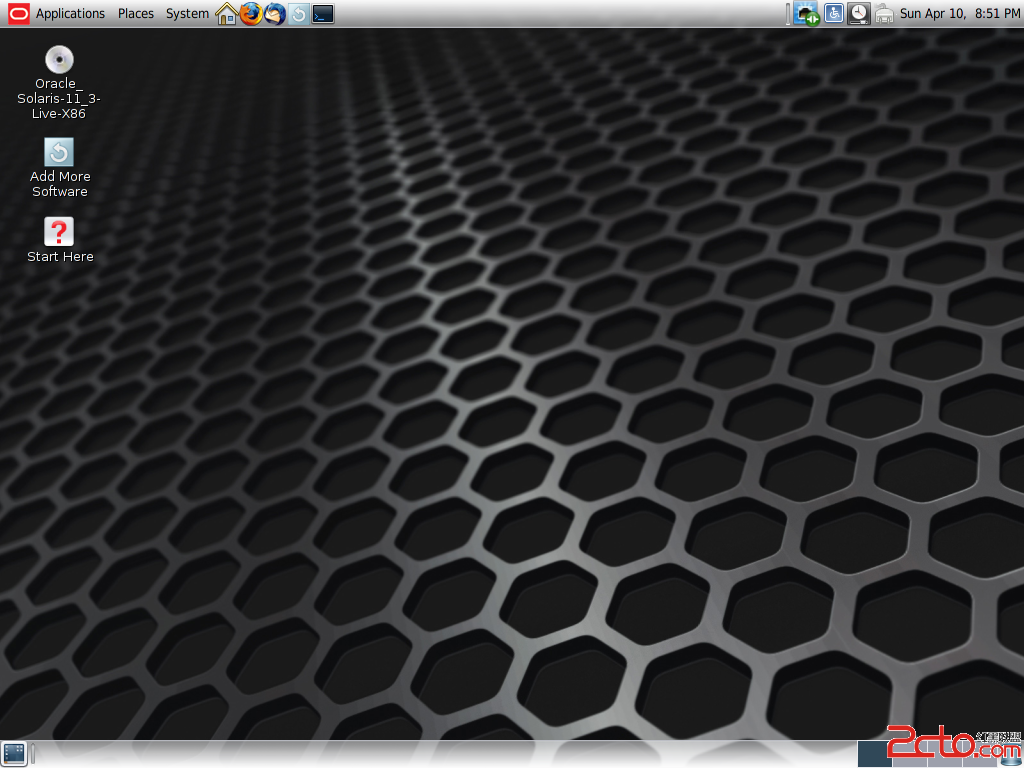Open the accessibility status icon

point(834,14)
